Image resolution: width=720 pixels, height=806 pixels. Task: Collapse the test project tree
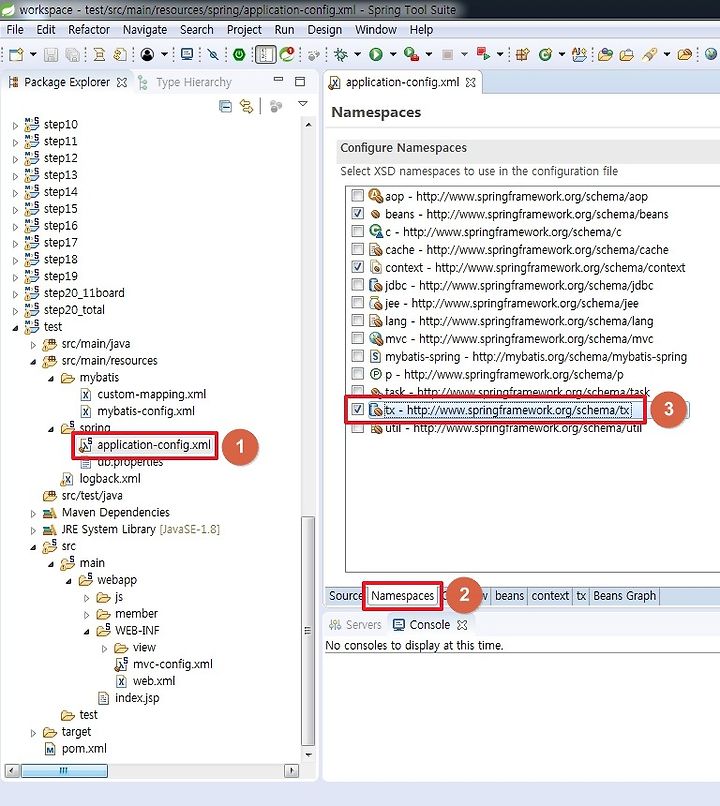[15, 327]
